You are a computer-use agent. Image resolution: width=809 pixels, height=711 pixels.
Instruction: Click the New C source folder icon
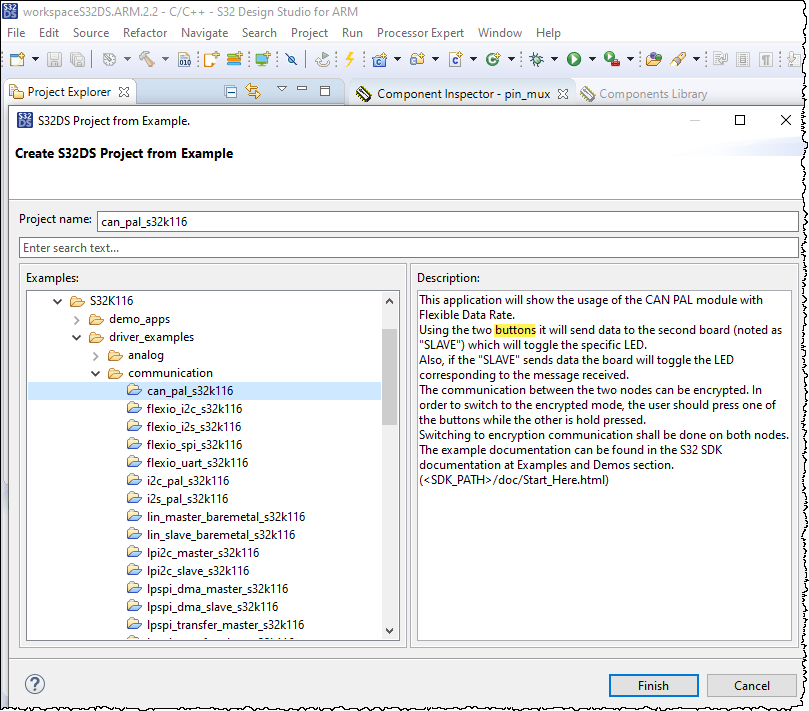[417, 59]
